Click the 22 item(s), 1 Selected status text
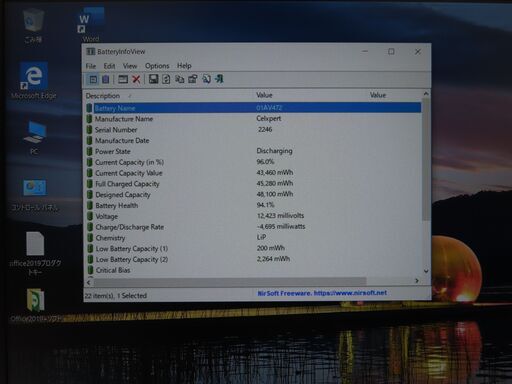 click(115, 296)
